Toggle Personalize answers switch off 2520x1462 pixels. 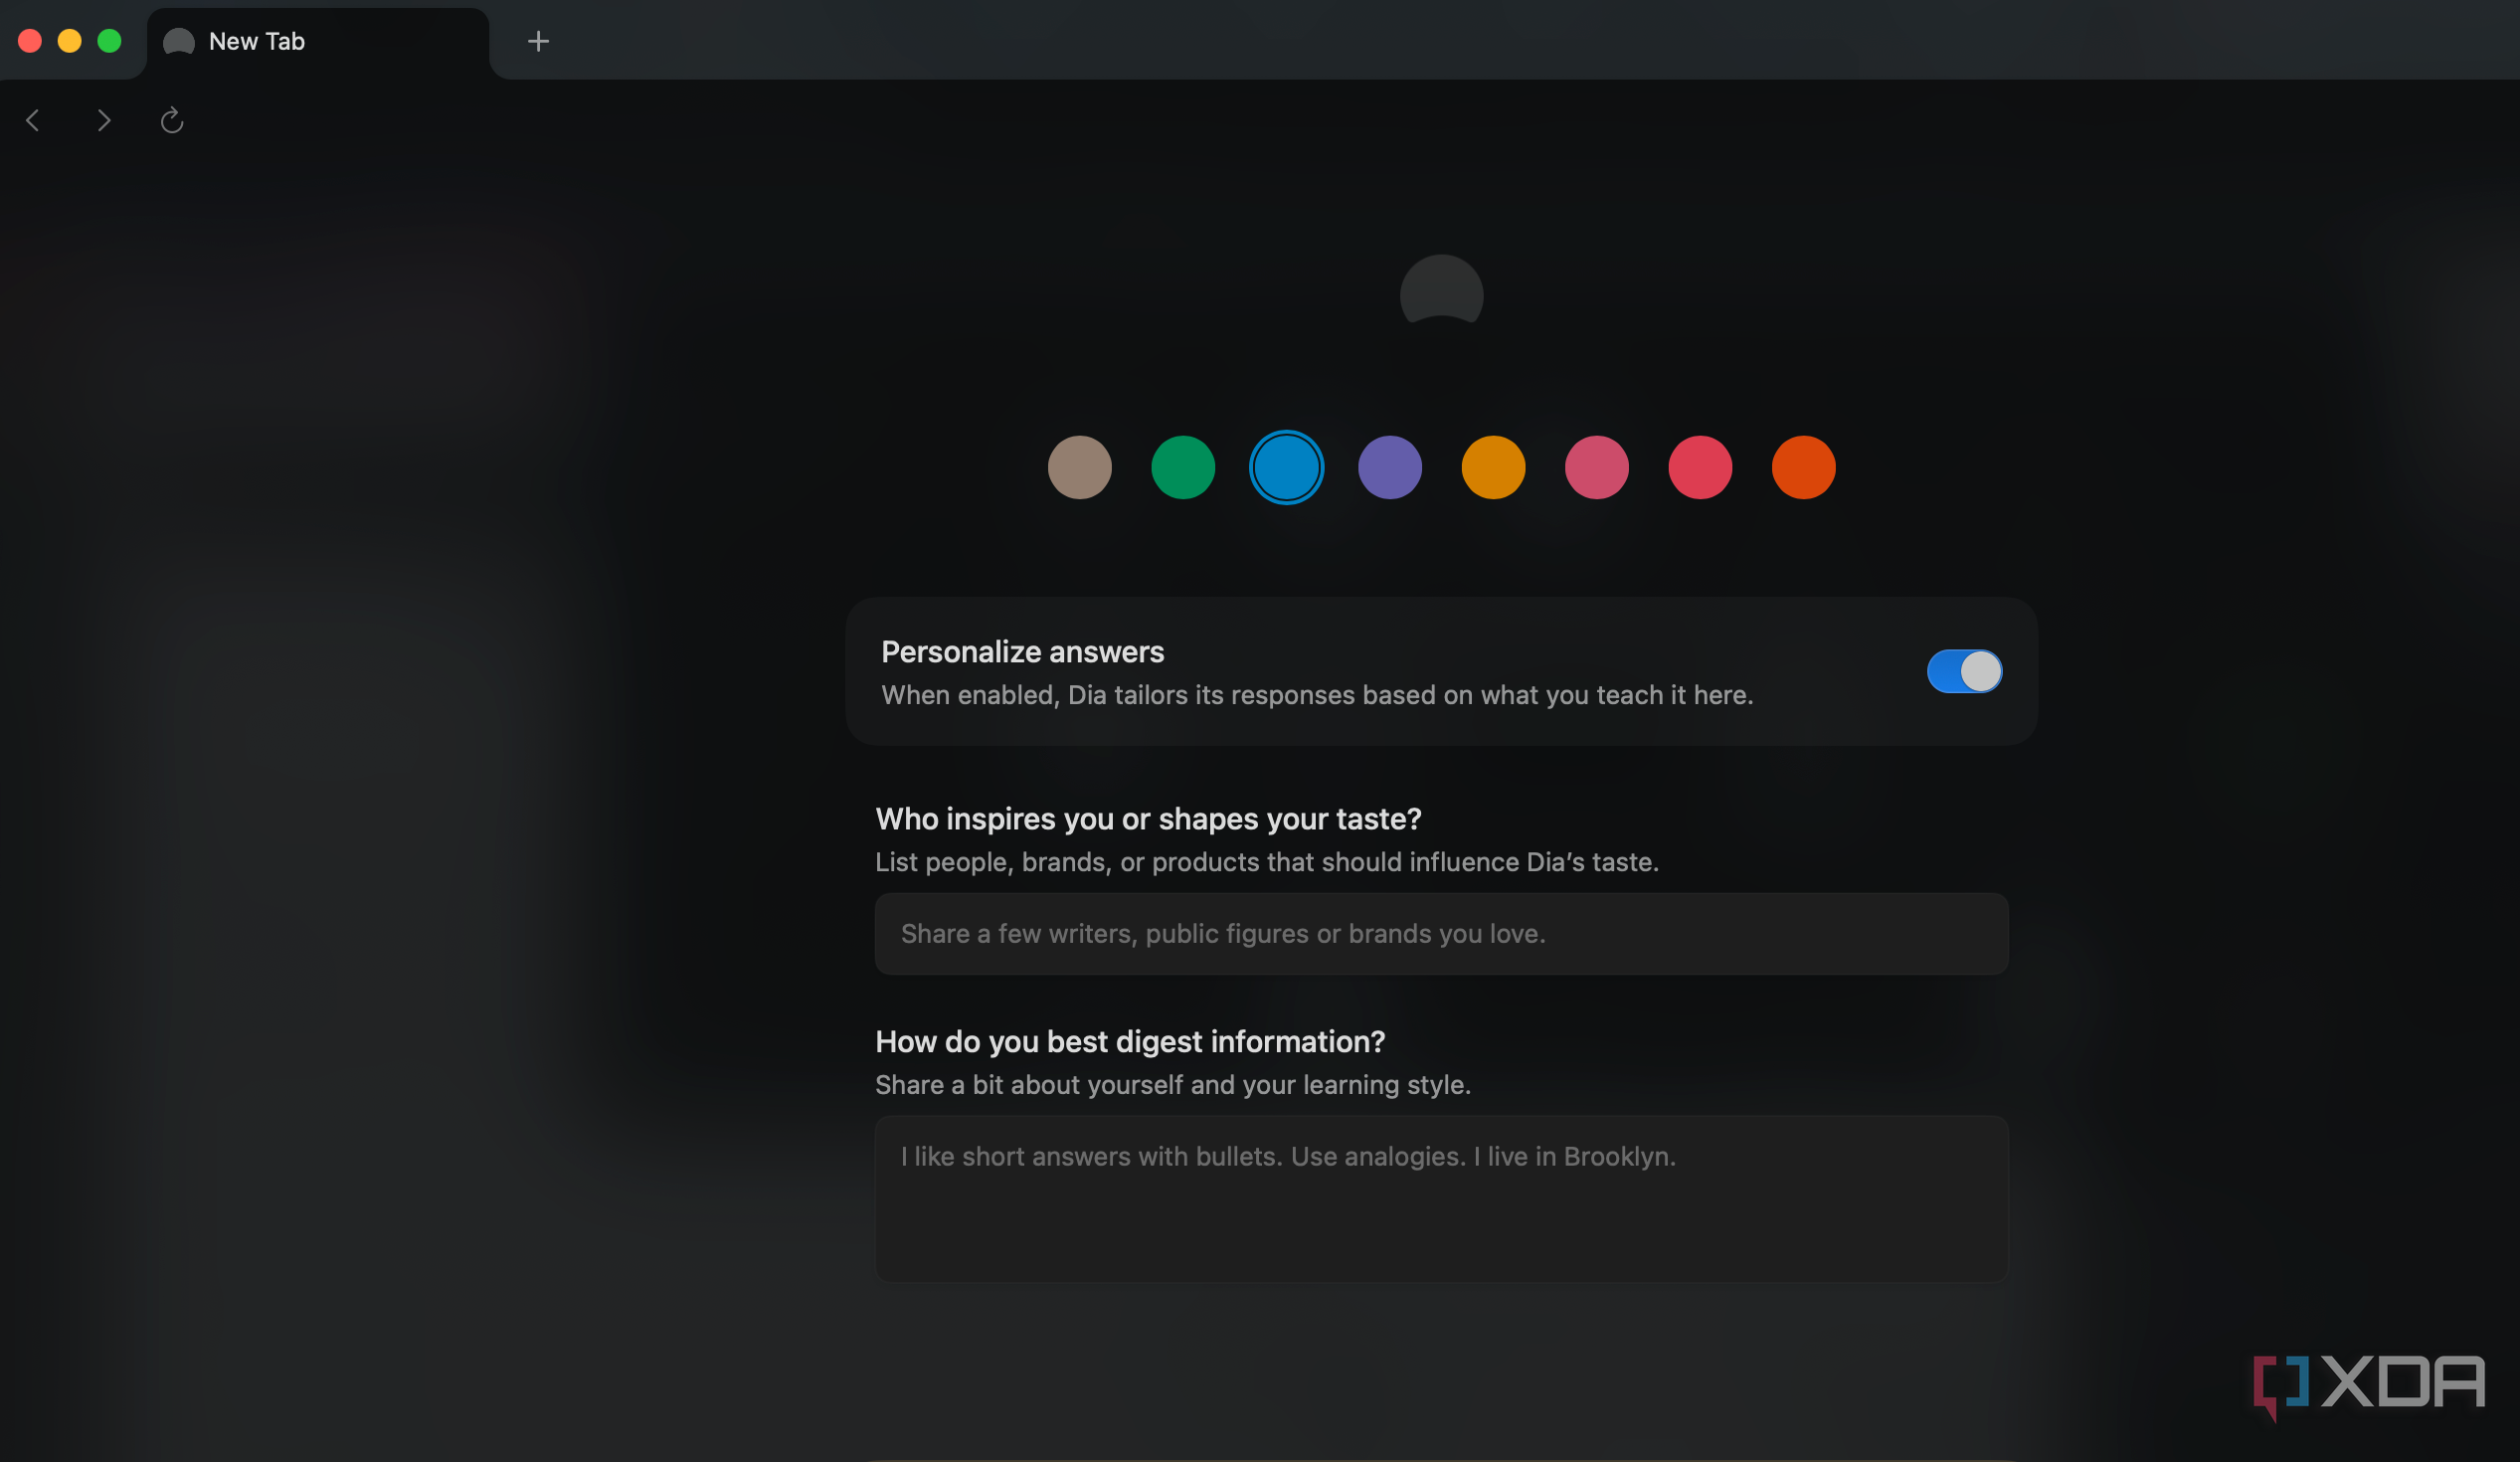click(1964, 671)
